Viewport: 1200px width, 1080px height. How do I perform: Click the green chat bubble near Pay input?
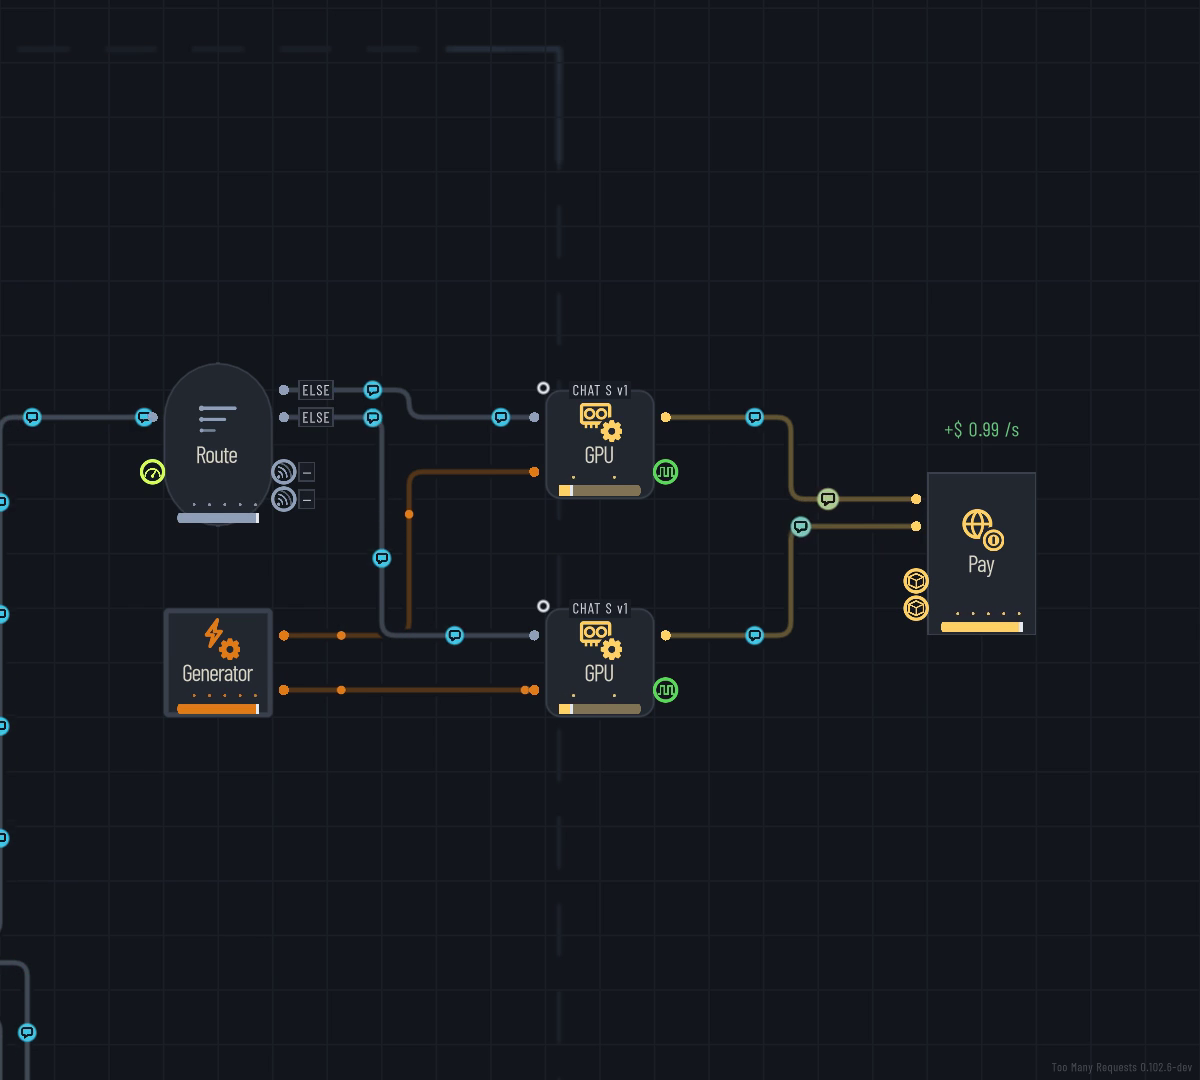(x=828, y=499)
